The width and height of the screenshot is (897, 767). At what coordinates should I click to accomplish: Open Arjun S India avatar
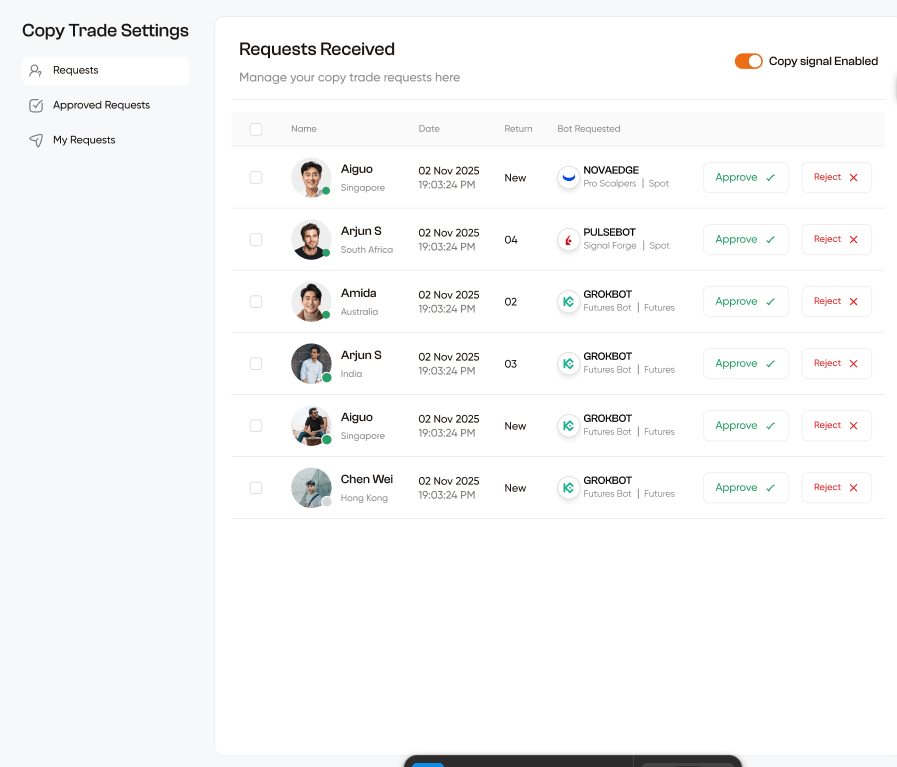point(311,364)
